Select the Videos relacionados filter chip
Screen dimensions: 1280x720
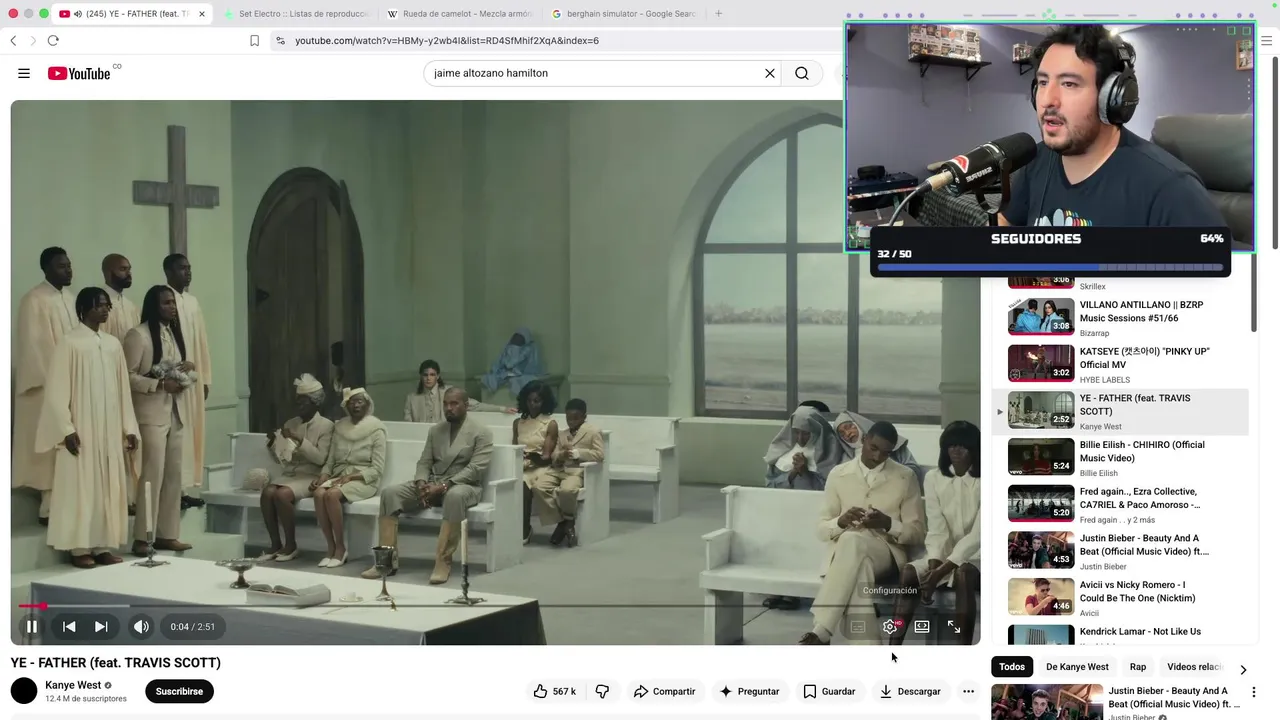1194,667
